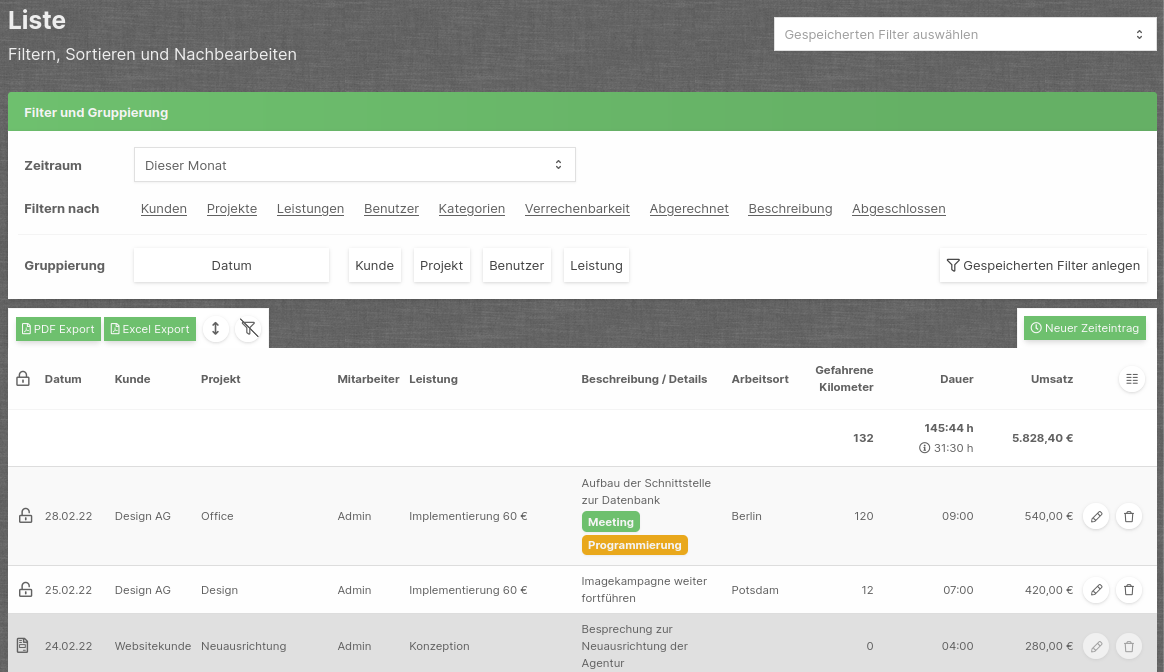Open the Gespeicherten Filter auswählen dropdown
The image size is (1164, 672).
[965, 34]
